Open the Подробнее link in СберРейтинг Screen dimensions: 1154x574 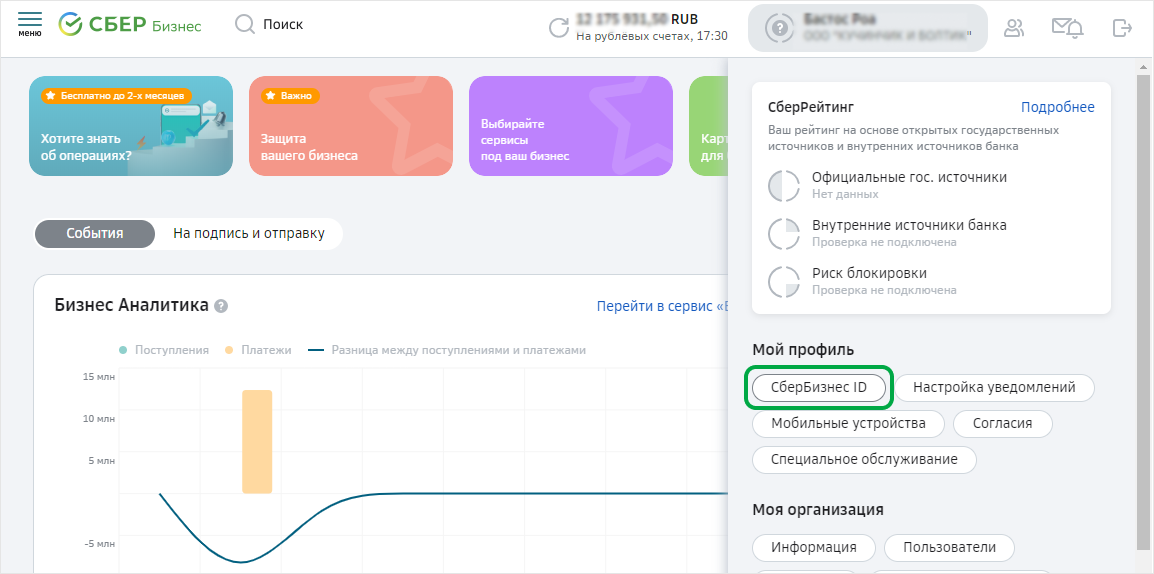[x=1057, y=107]
